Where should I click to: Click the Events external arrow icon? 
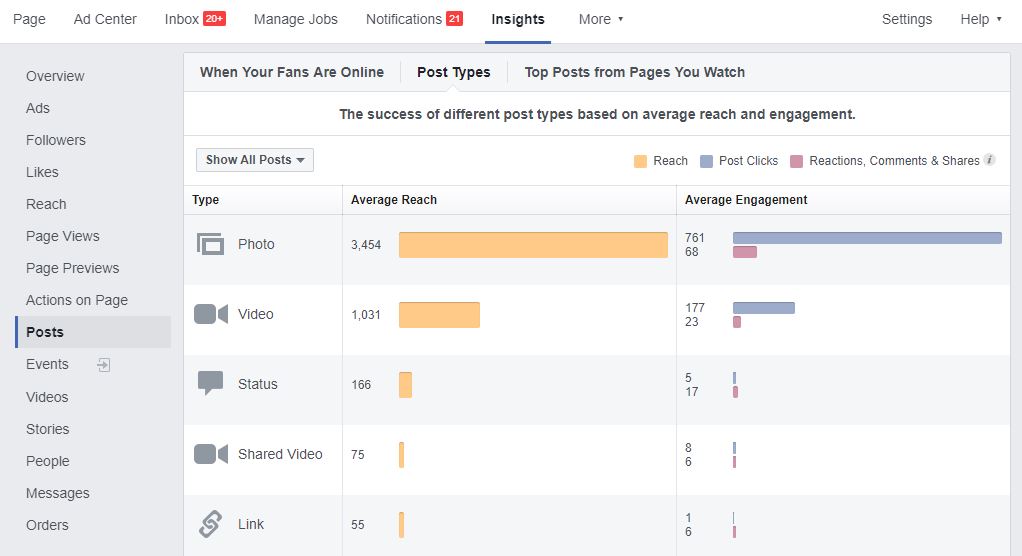click(104, 365)
